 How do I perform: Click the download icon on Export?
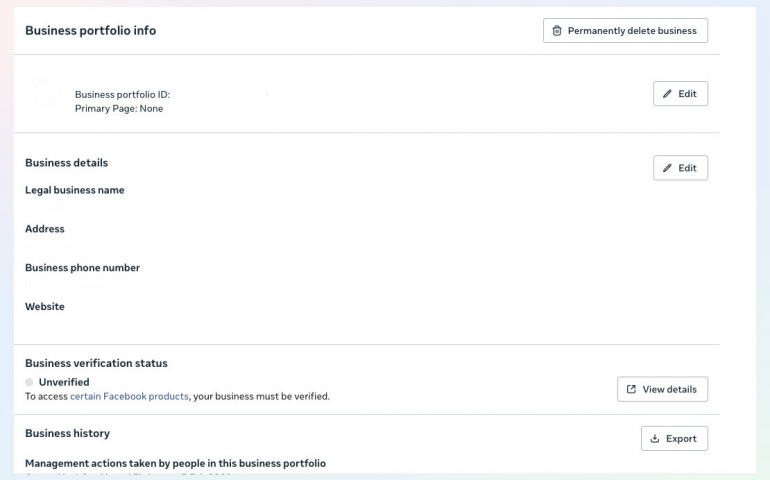(x=655, y=438)
